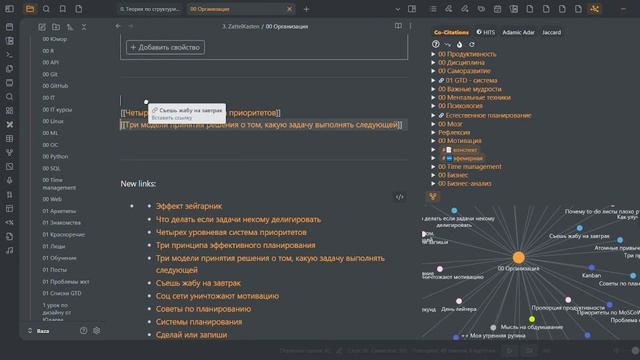The image size is (640, 360).
Task: Select Съешь жабу на завтрак link suggestion popup
Action: tap(187, 113)
